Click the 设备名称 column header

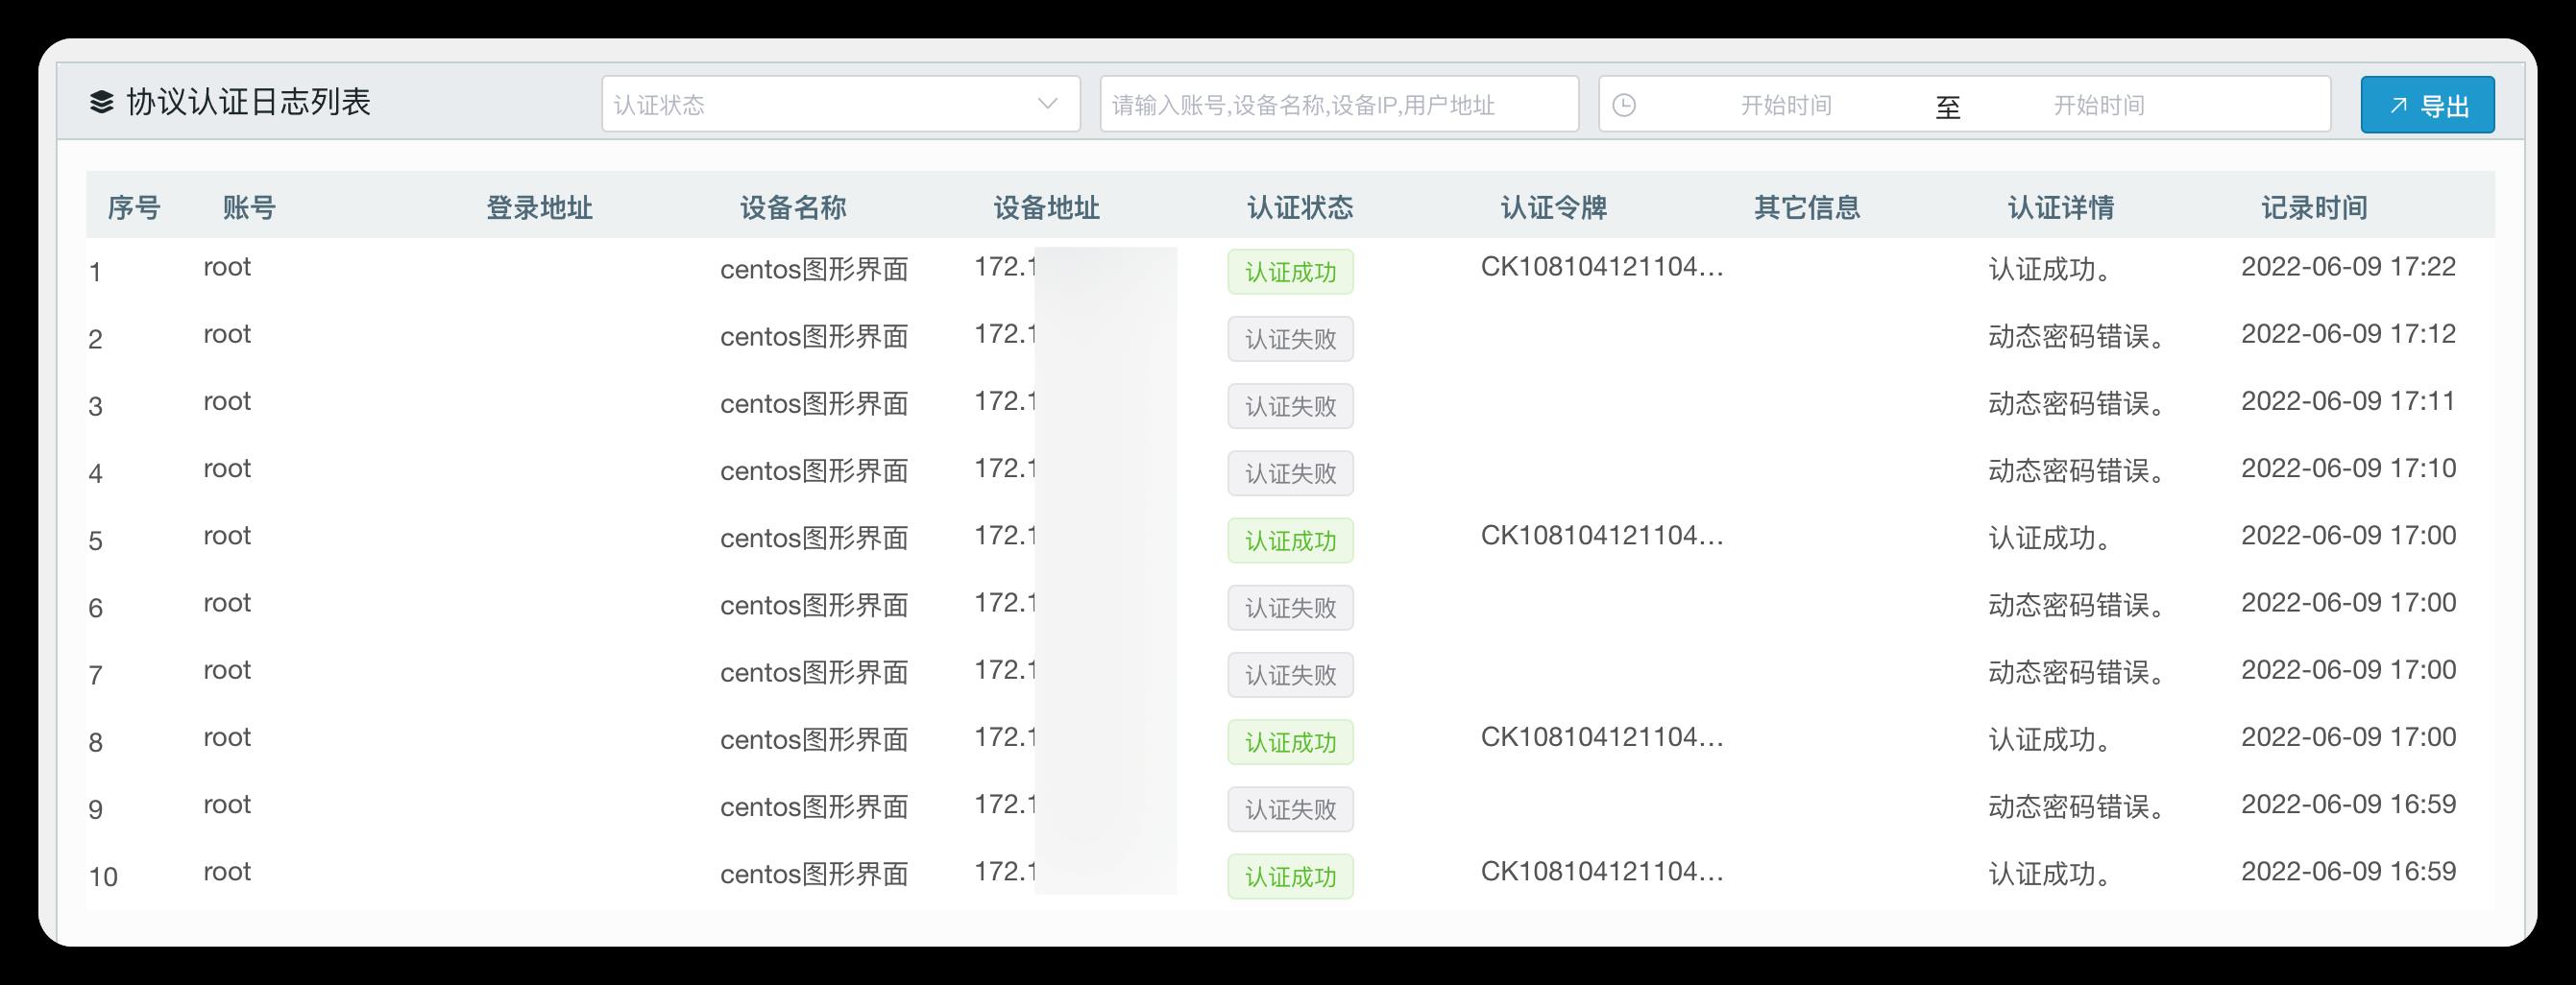click(793, 208)
